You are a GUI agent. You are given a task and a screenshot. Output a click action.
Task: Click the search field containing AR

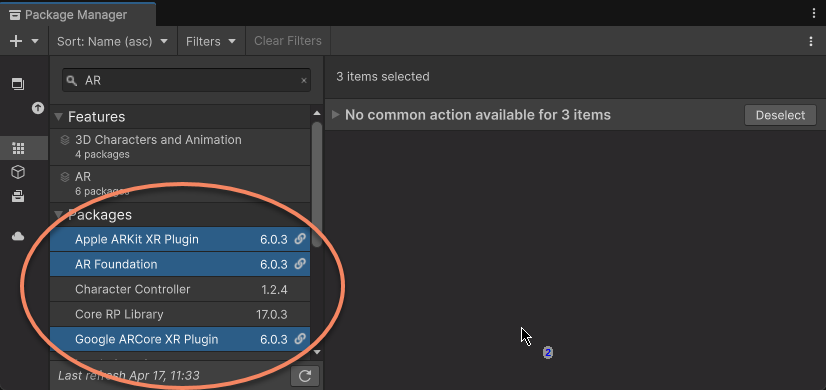[186, 80]
